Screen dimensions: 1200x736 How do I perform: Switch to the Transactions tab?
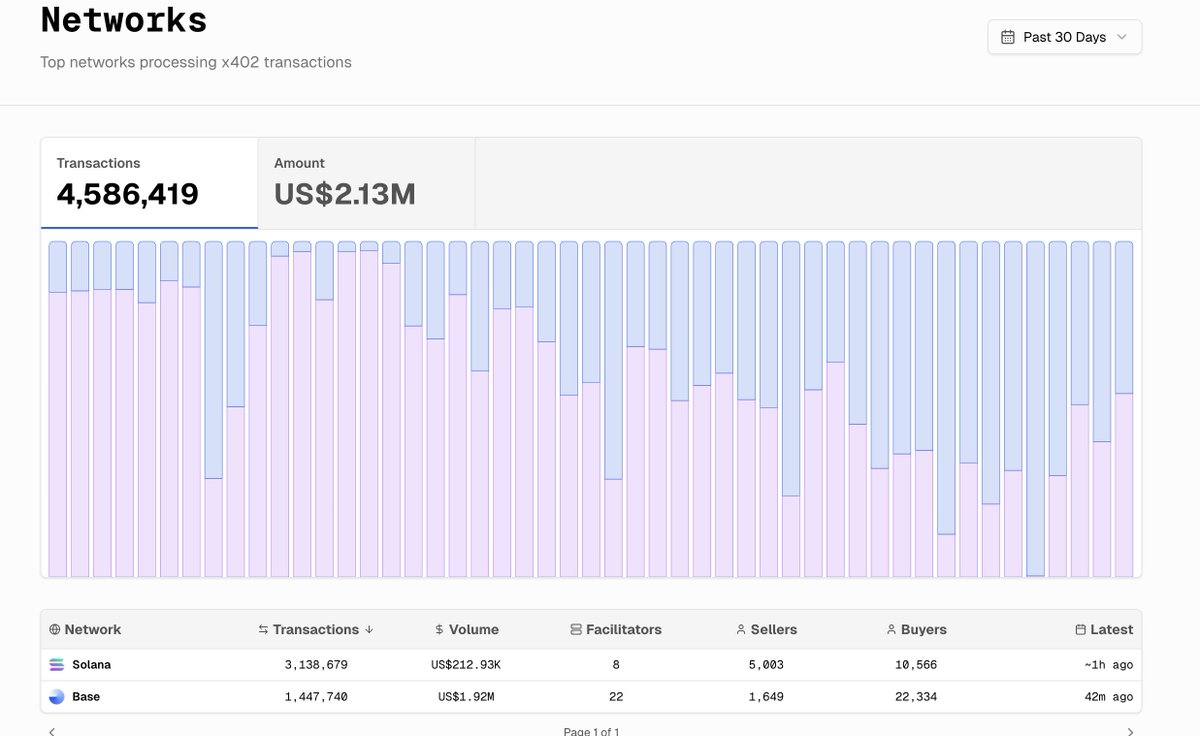point(149,183)
